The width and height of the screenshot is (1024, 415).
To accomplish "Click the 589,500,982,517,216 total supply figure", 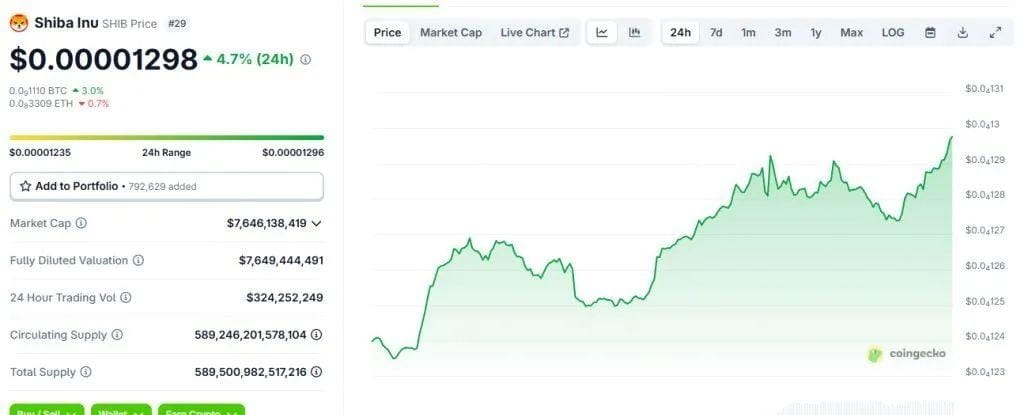I will [250, 372].
